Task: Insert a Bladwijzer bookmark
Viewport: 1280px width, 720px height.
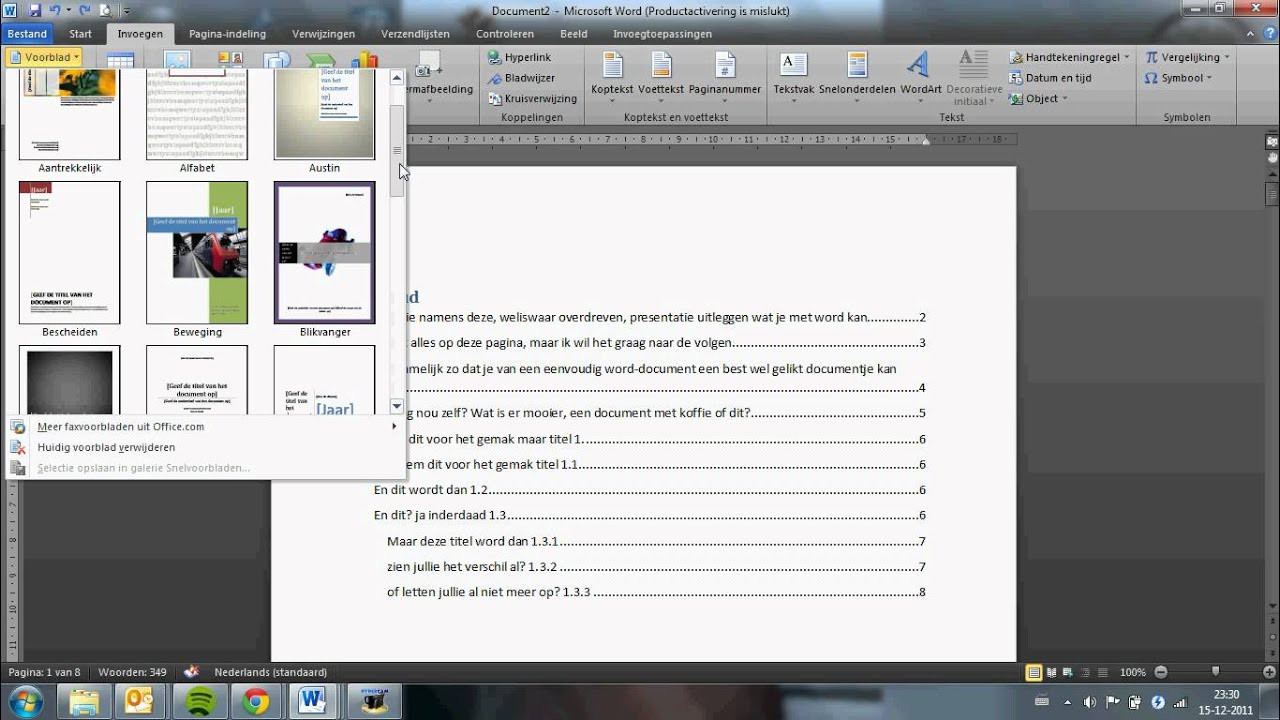Action: coord(520,78)
